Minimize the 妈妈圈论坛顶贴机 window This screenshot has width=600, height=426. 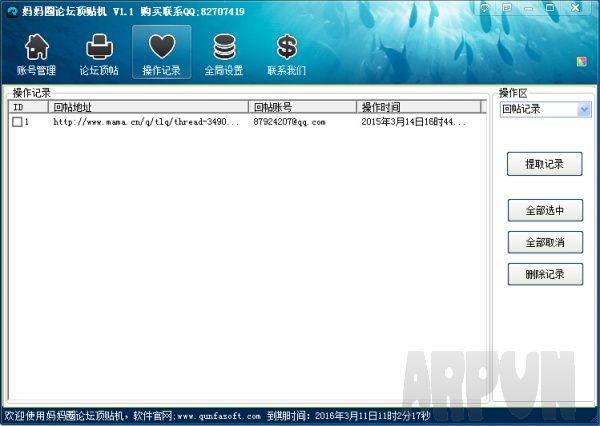pos(529,8)
